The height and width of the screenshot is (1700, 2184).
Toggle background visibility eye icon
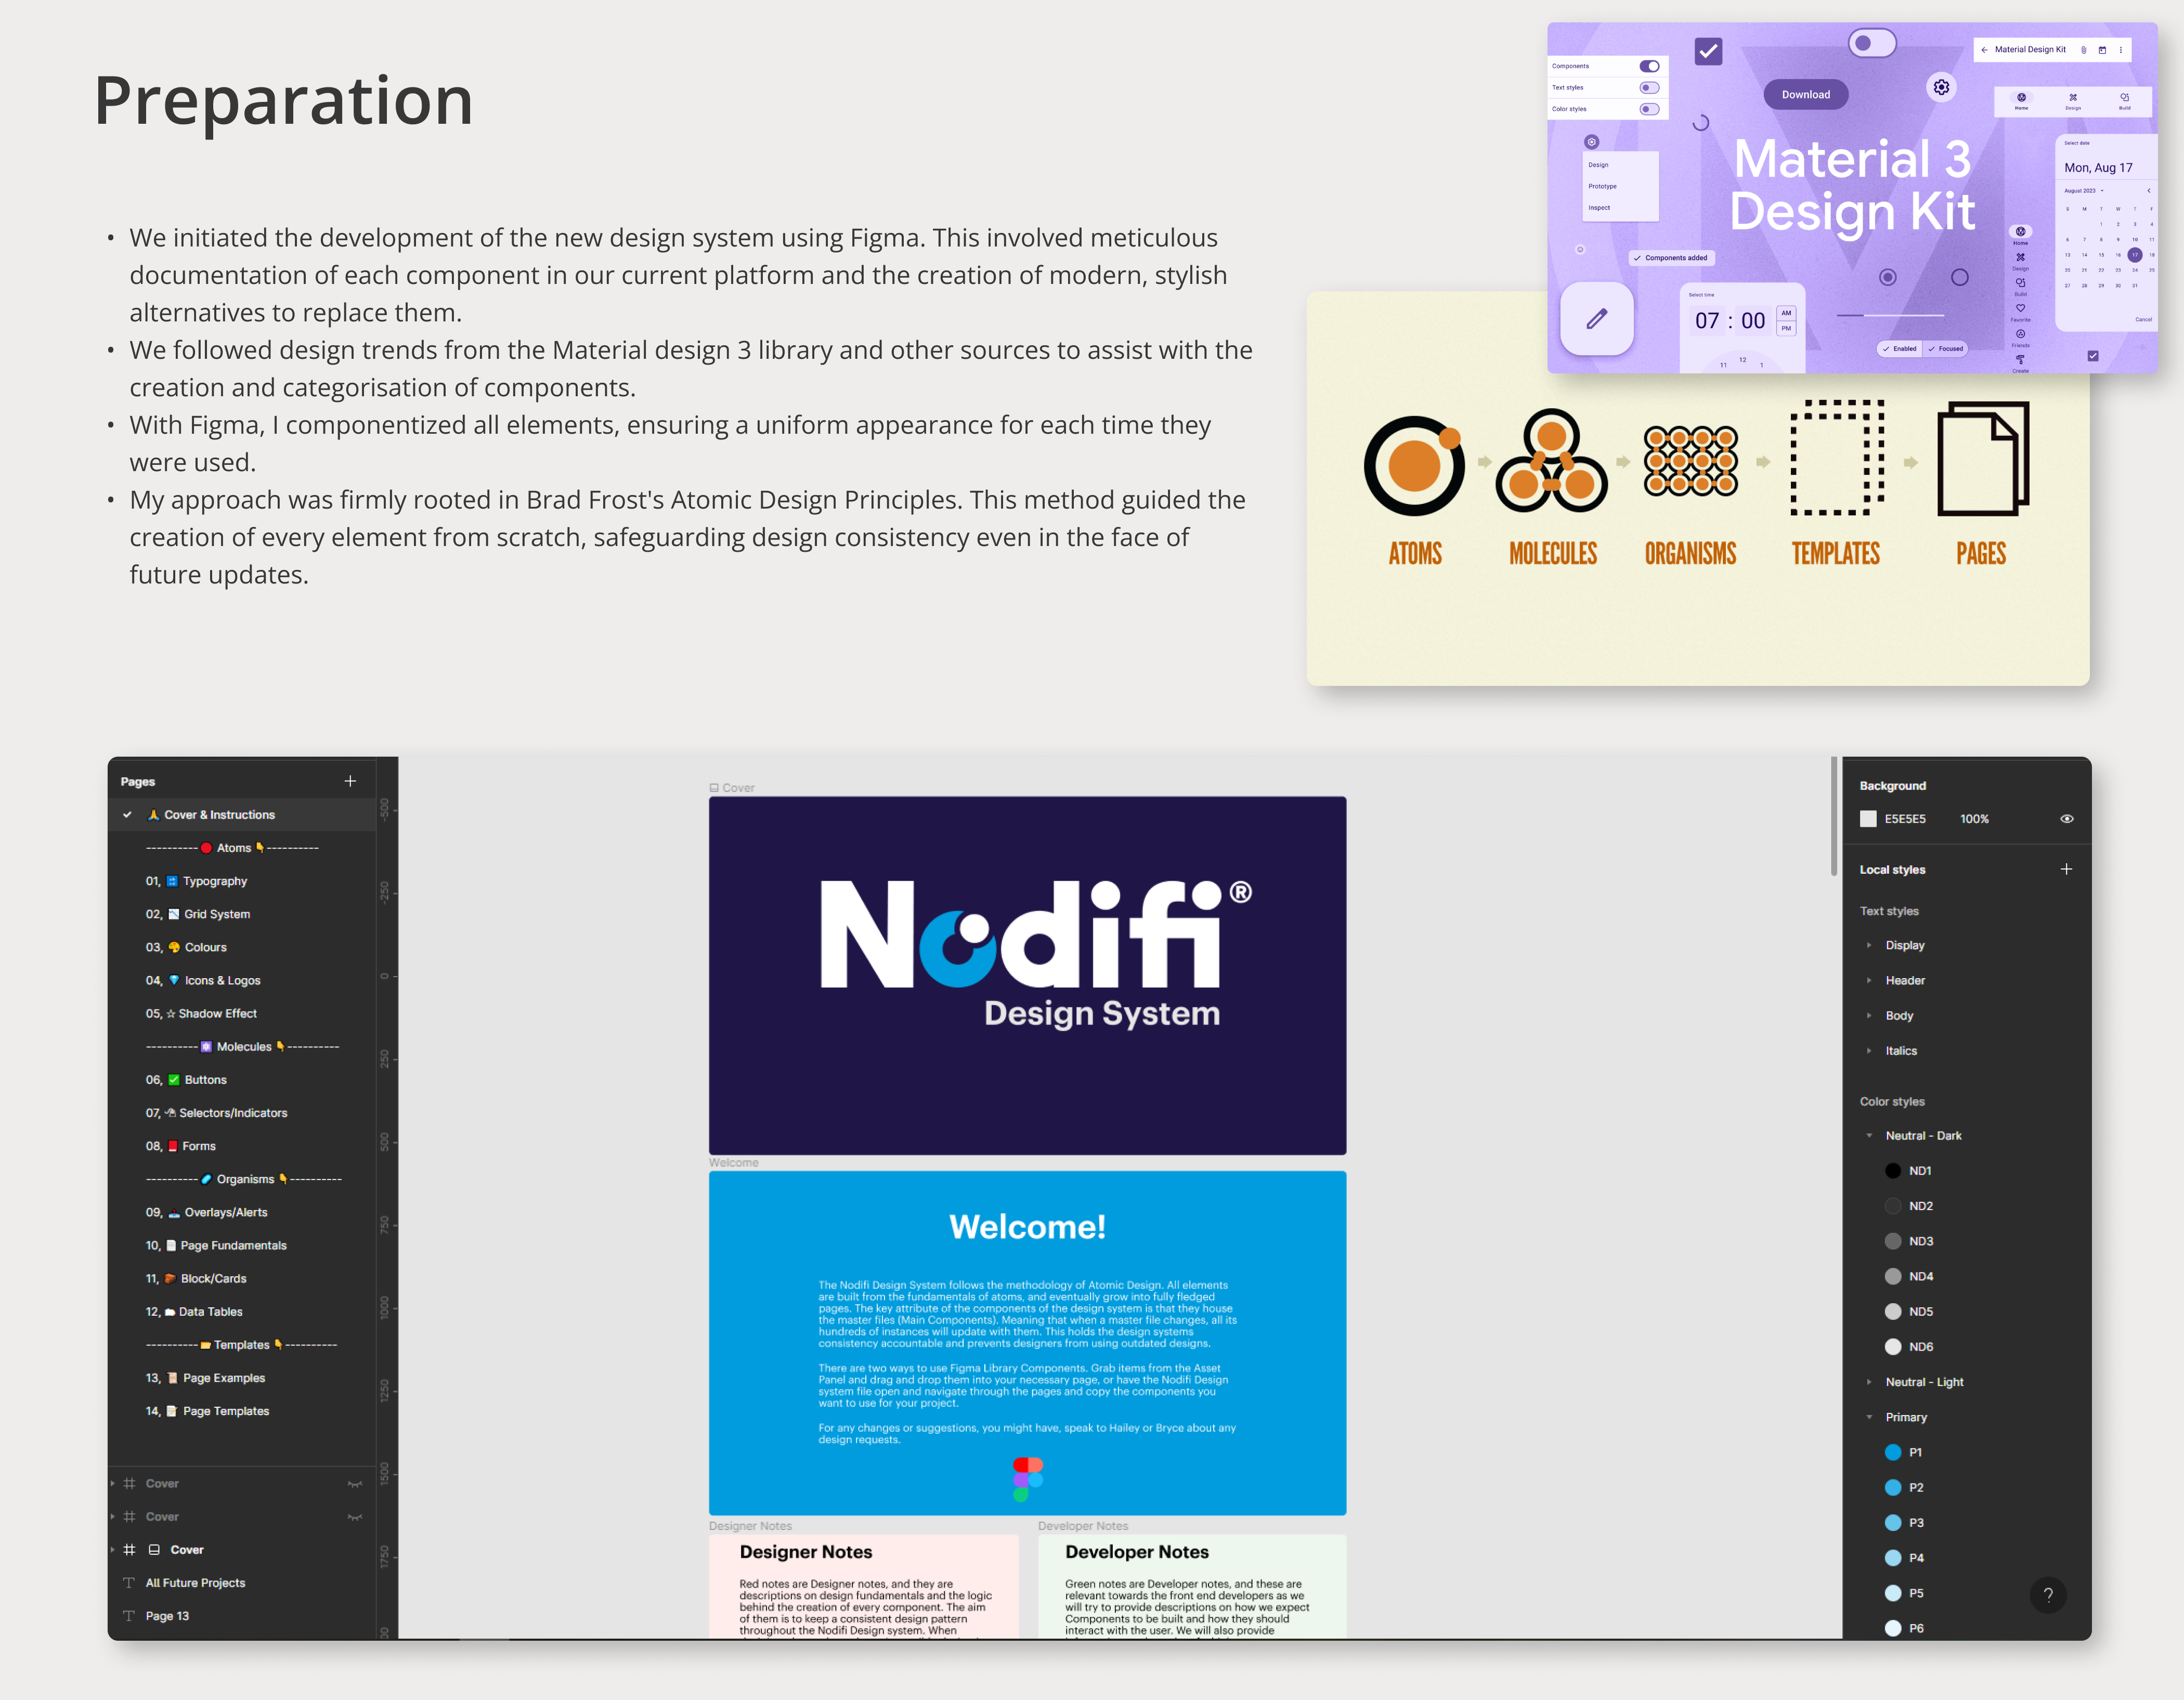[x=2066, y=819]
